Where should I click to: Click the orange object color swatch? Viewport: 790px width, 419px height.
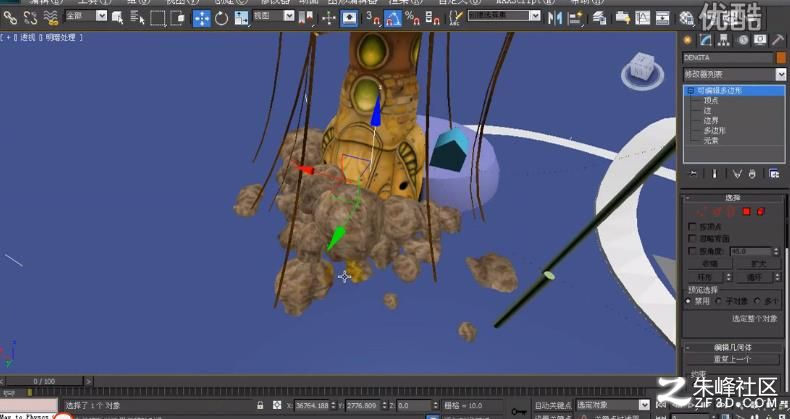781,57
